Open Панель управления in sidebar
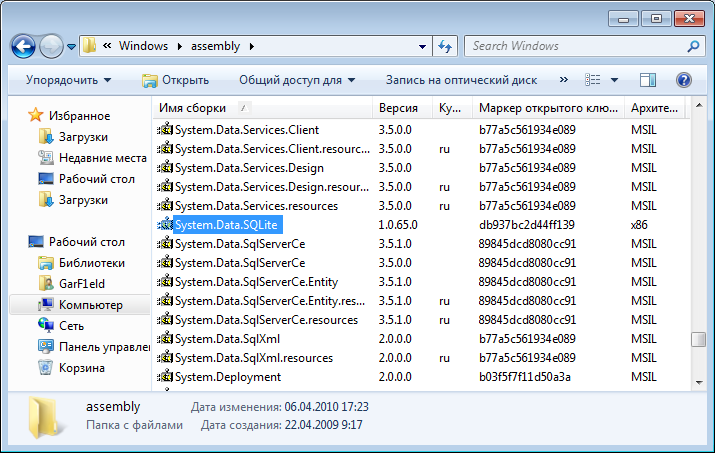Screen dimensions: 715x453 (94, 347)
